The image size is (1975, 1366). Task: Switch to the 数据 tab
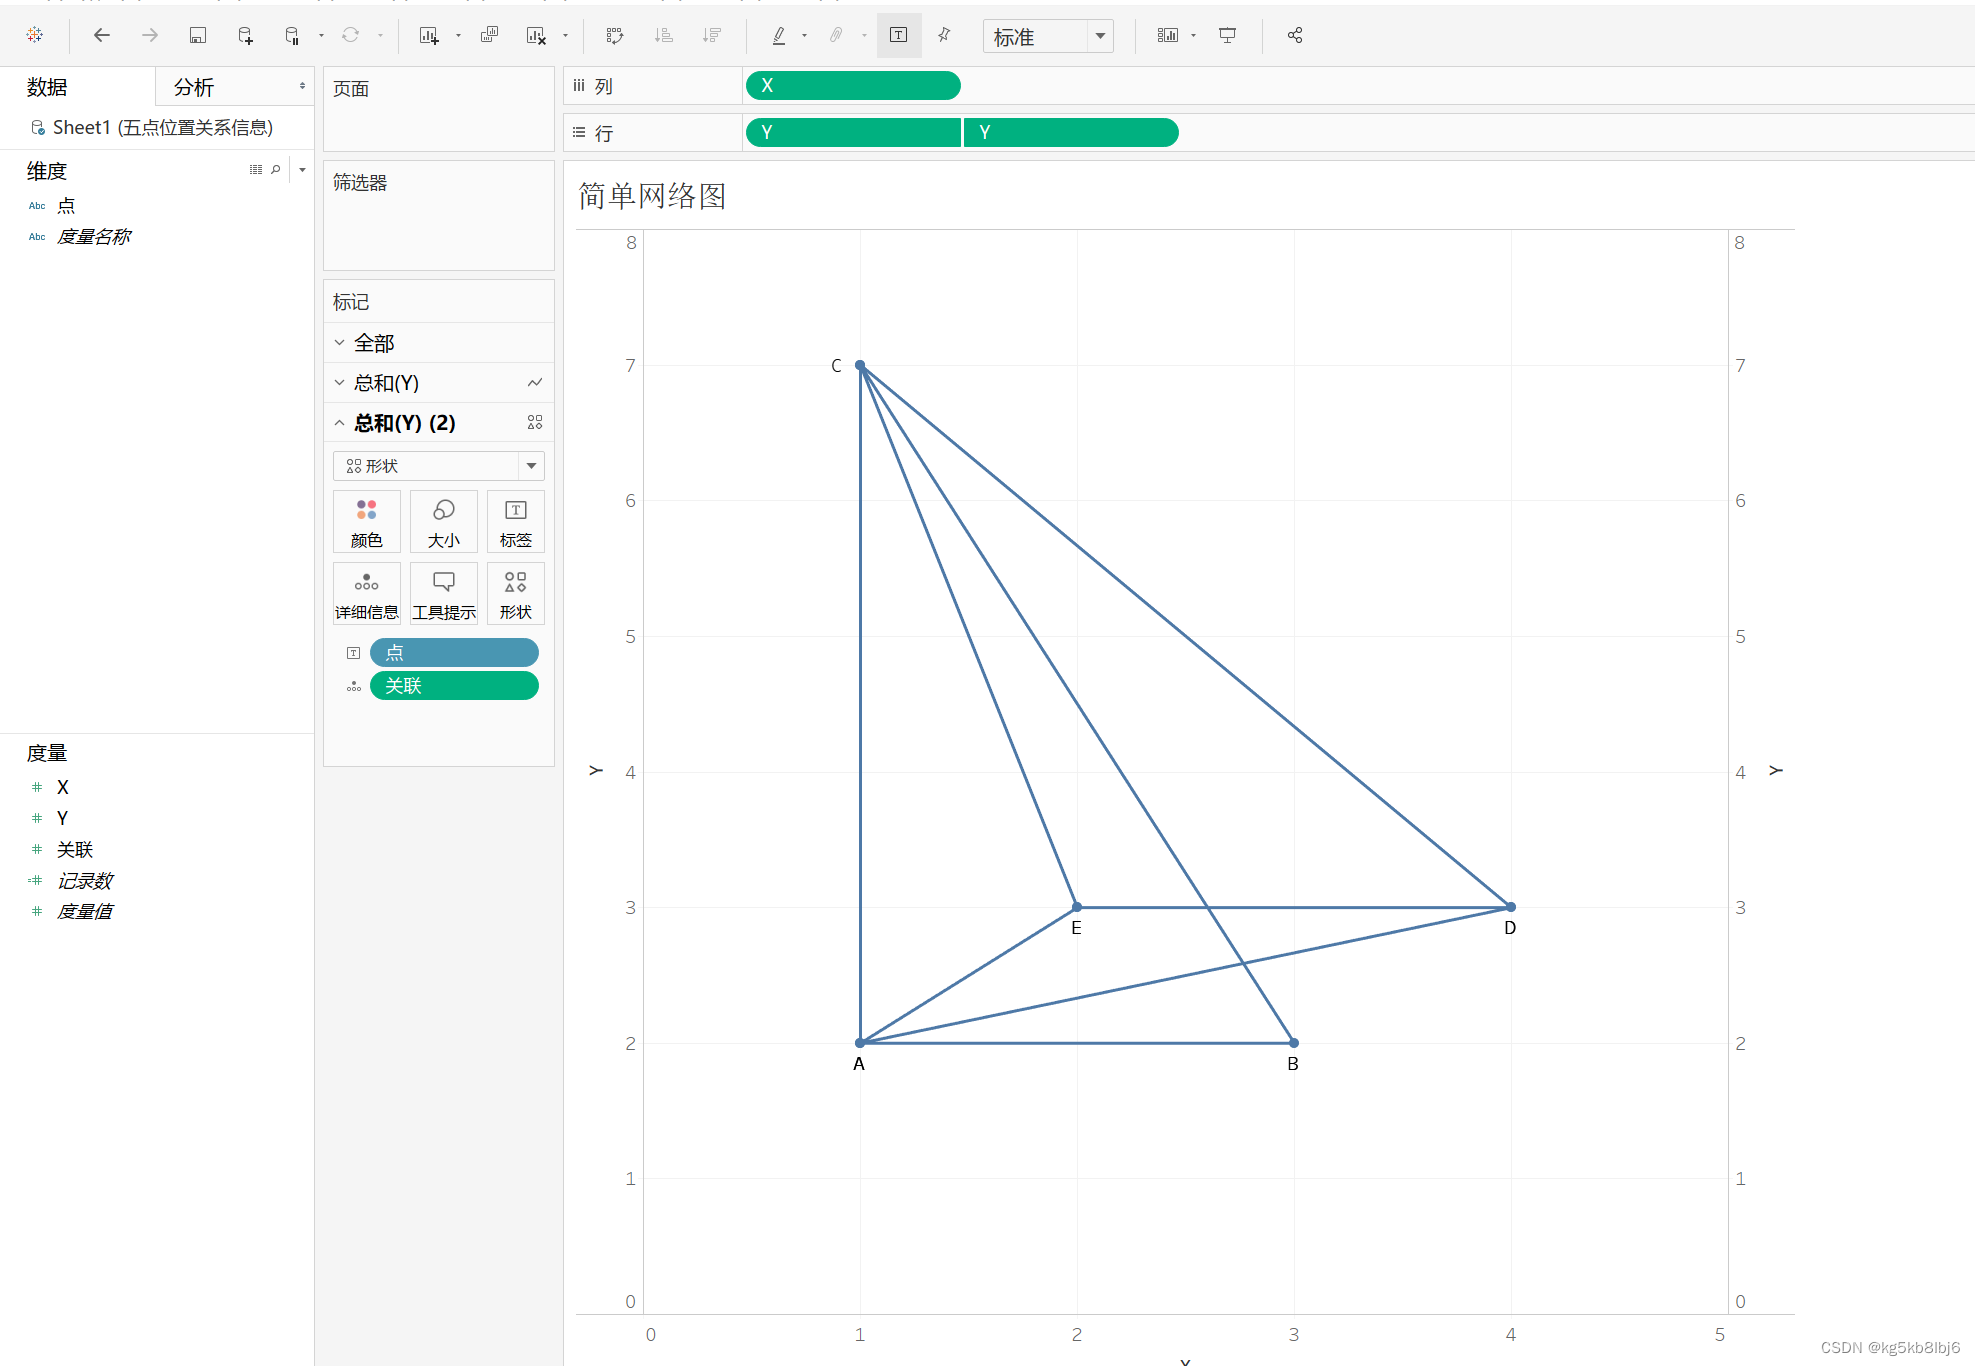click(x=47, y=87)
